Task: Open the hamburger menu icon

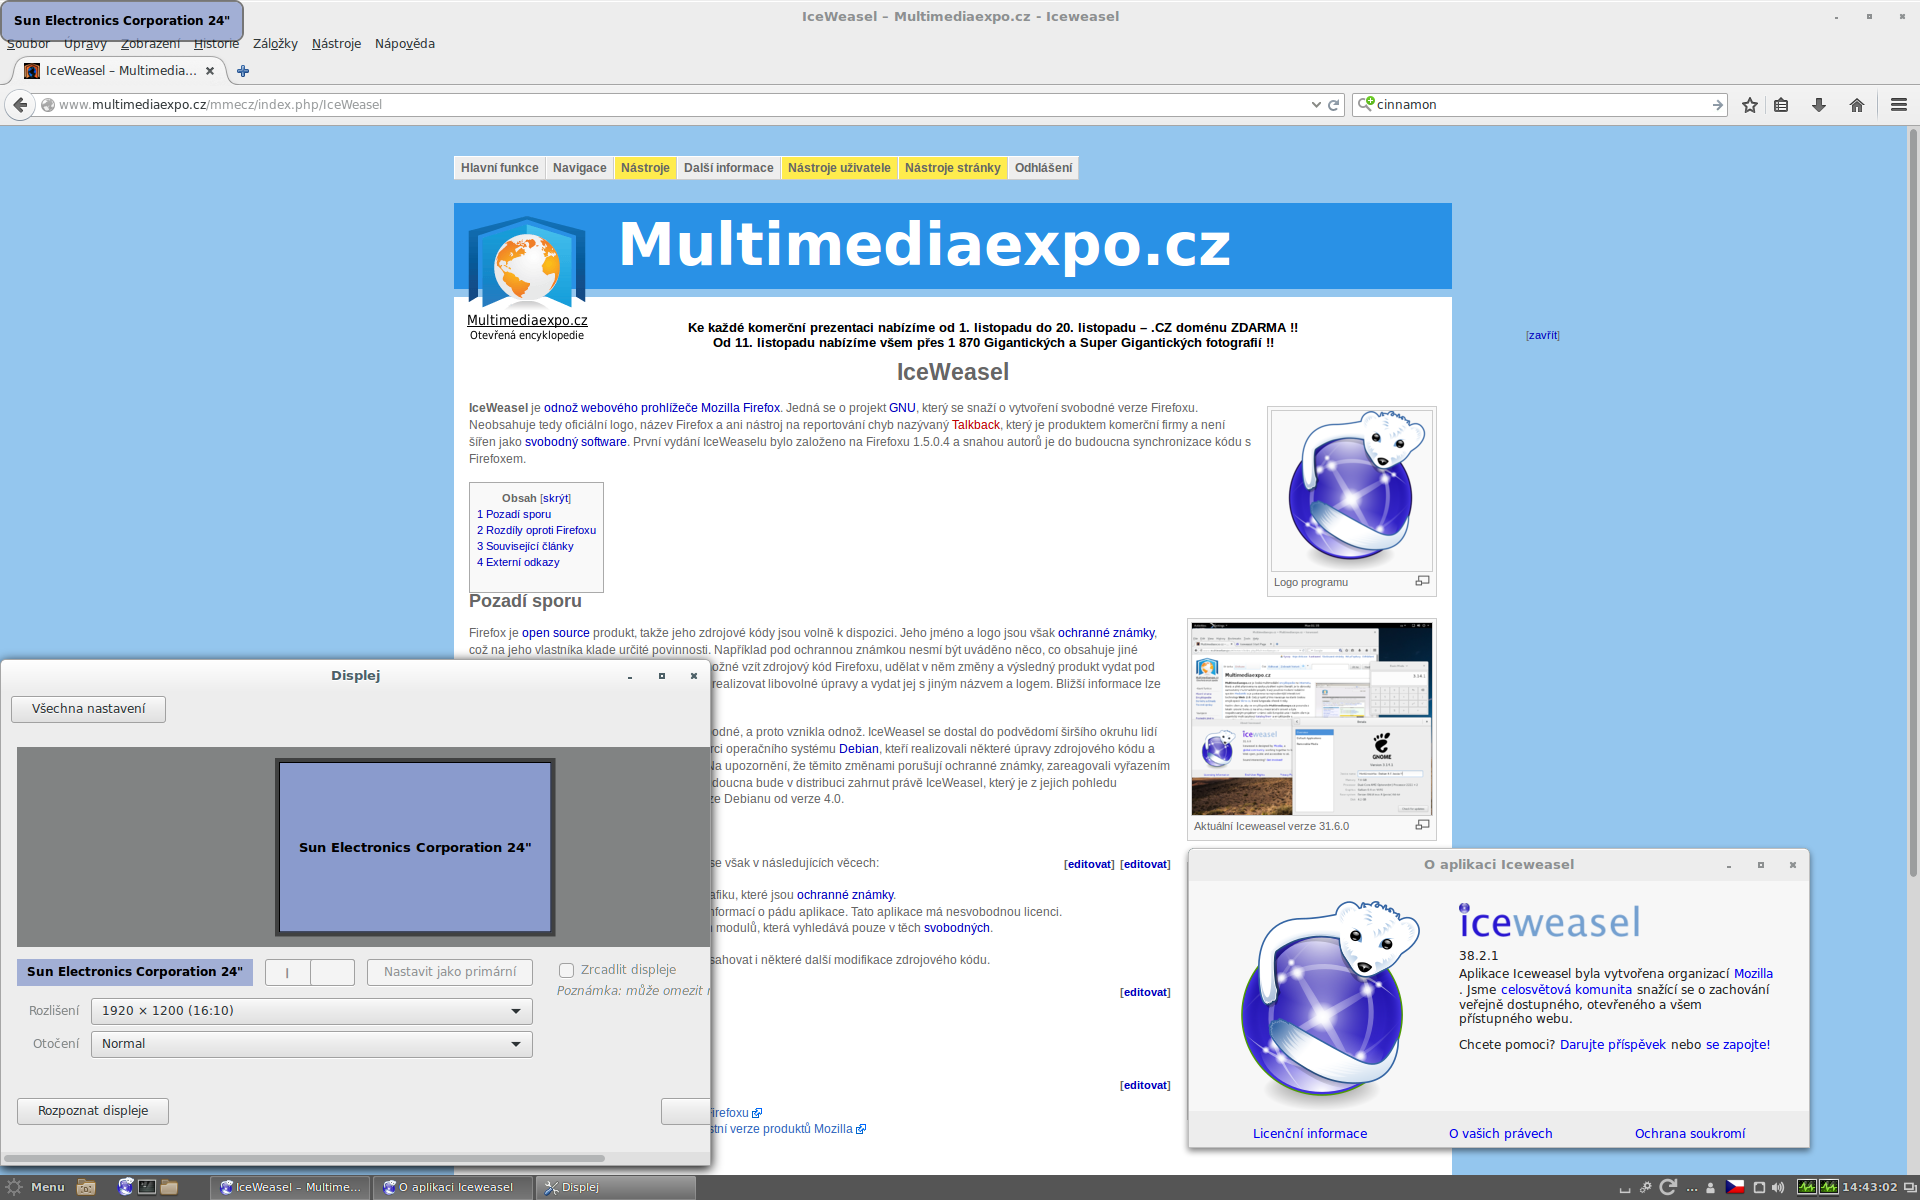Action: click(x=1898, y=105)
